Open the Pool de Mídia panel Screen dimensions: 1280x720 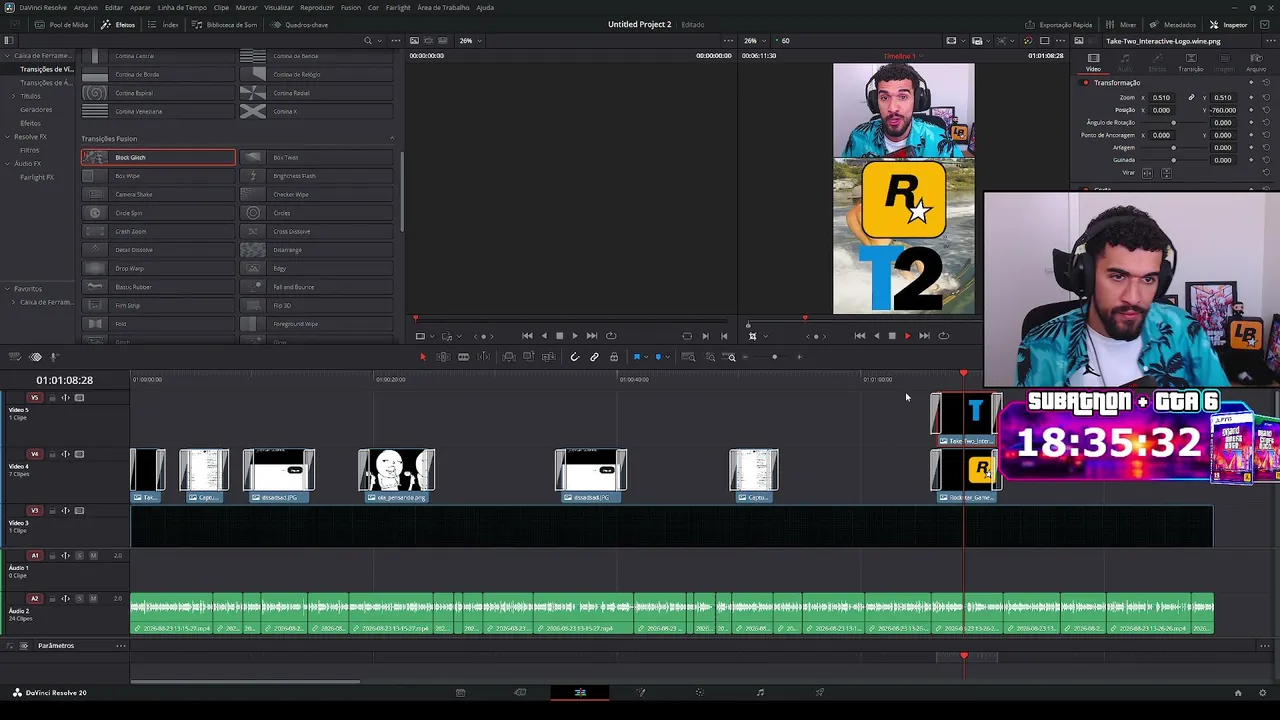[x=60, y=25]
